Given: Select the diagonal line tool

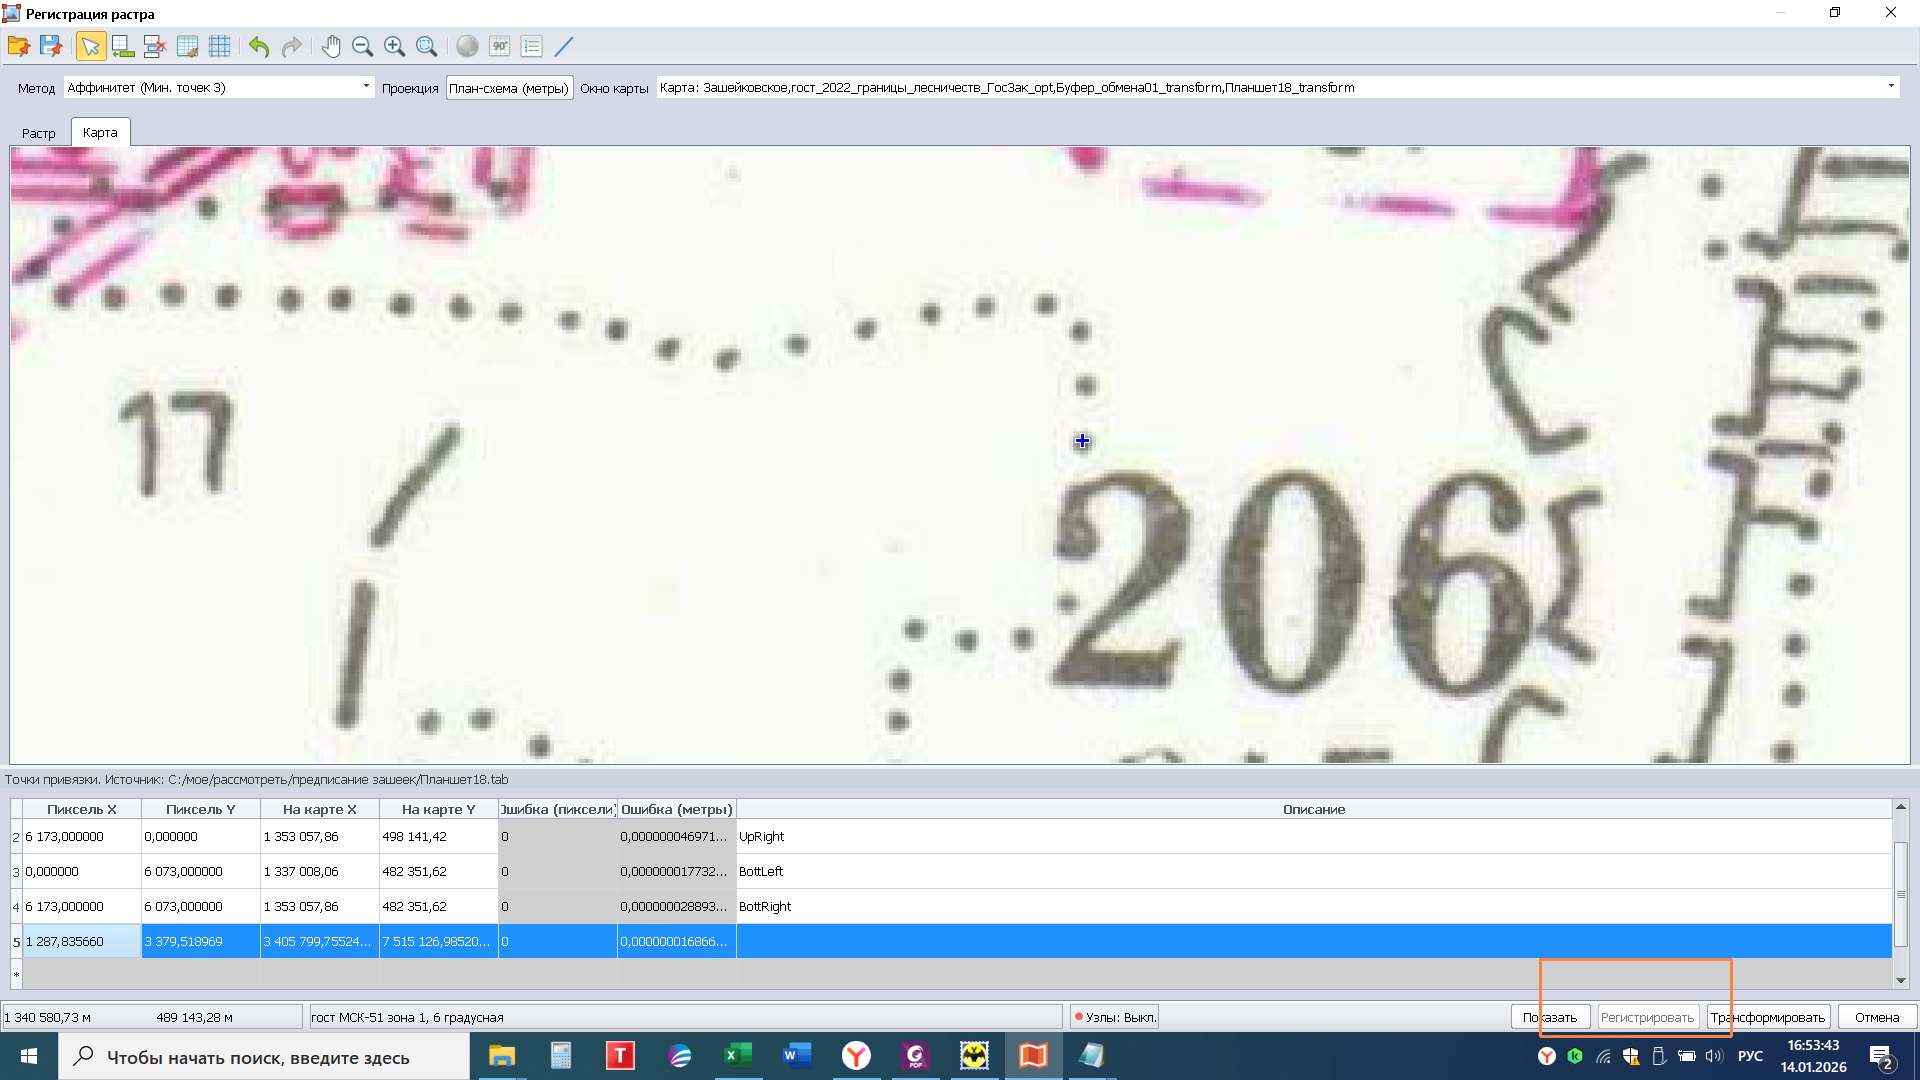Looking at the screenshot, I should tap(564, 46).
